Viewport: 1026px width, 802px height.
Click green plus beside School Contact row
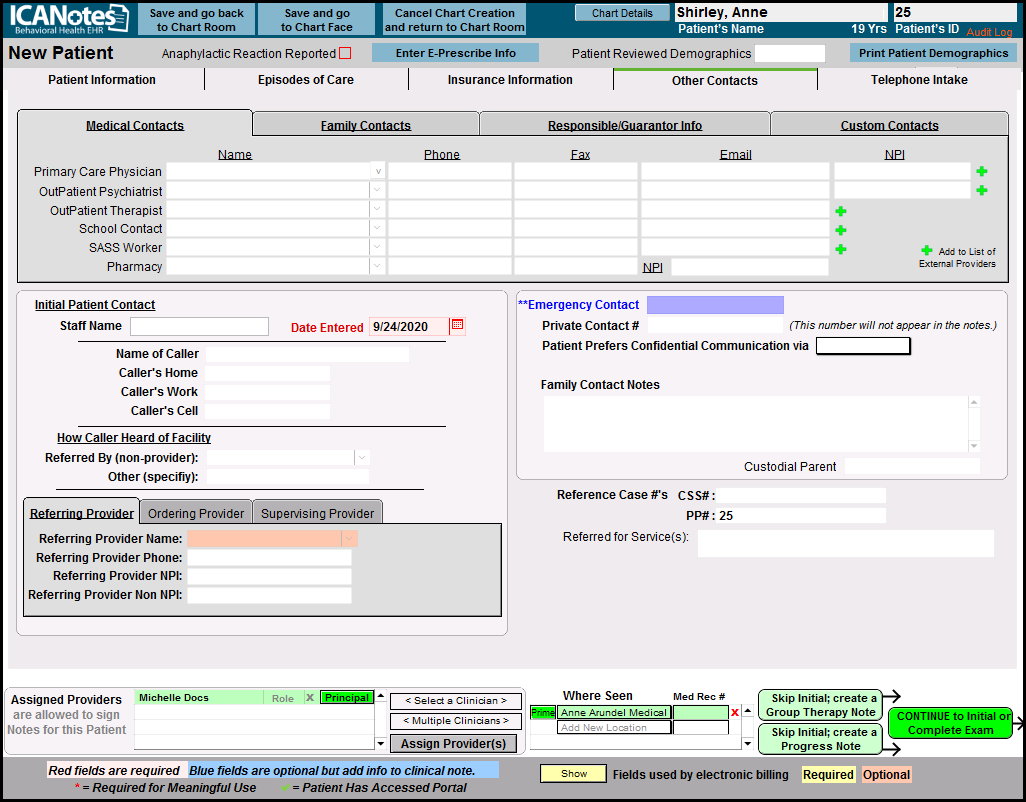841,230
